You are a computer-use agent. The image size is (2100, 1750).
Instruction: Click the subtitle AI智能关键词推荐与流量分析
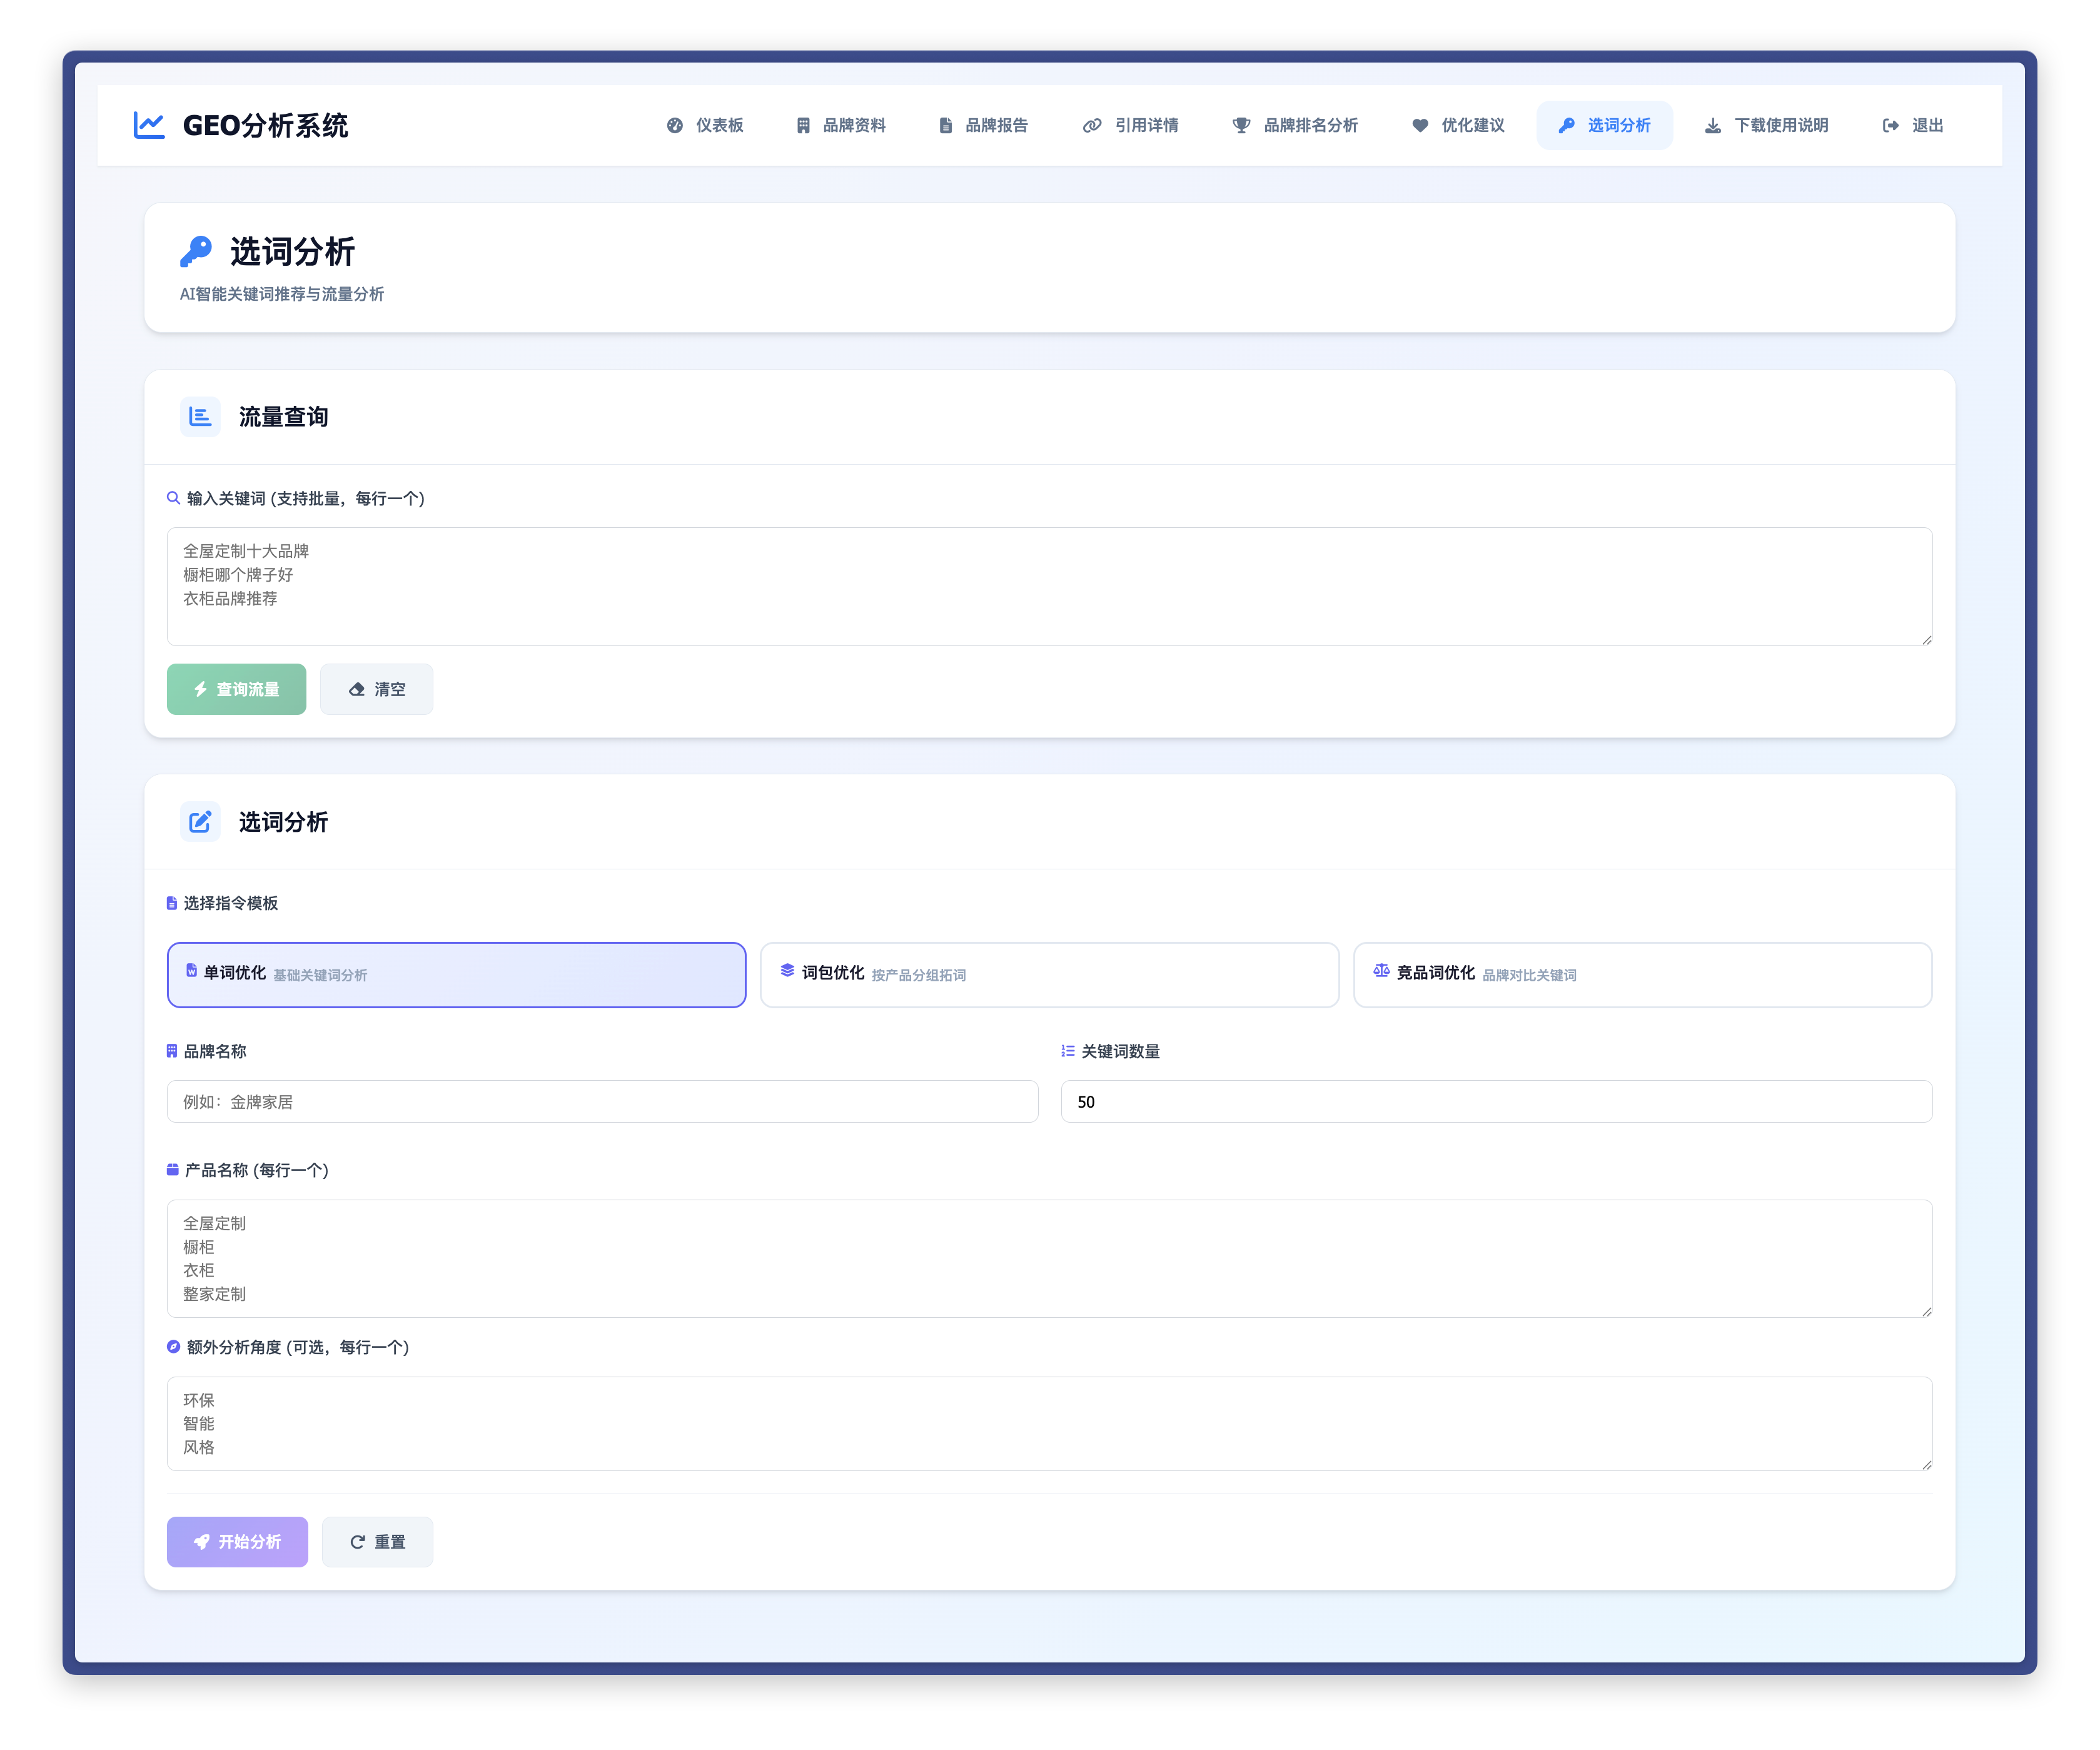tap(282, 294)
